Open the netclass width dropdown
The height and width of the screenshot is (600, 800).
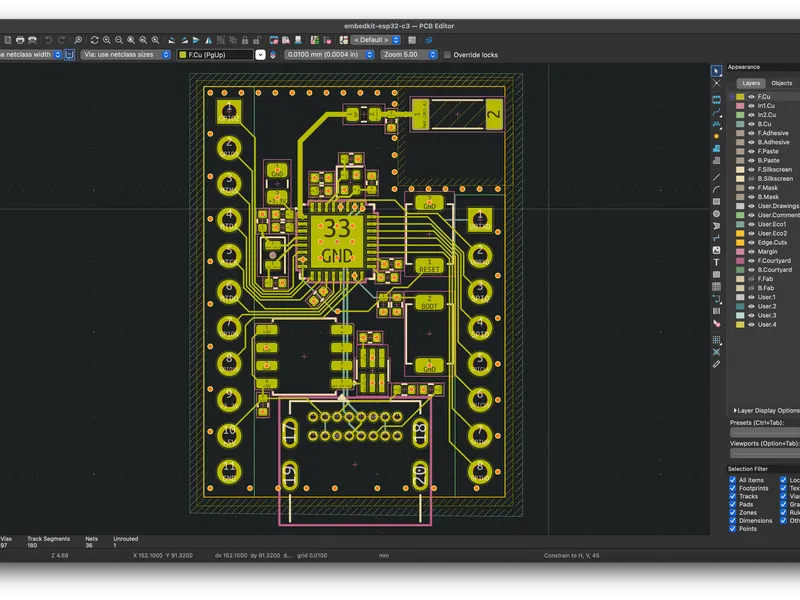tap(31, 55)
